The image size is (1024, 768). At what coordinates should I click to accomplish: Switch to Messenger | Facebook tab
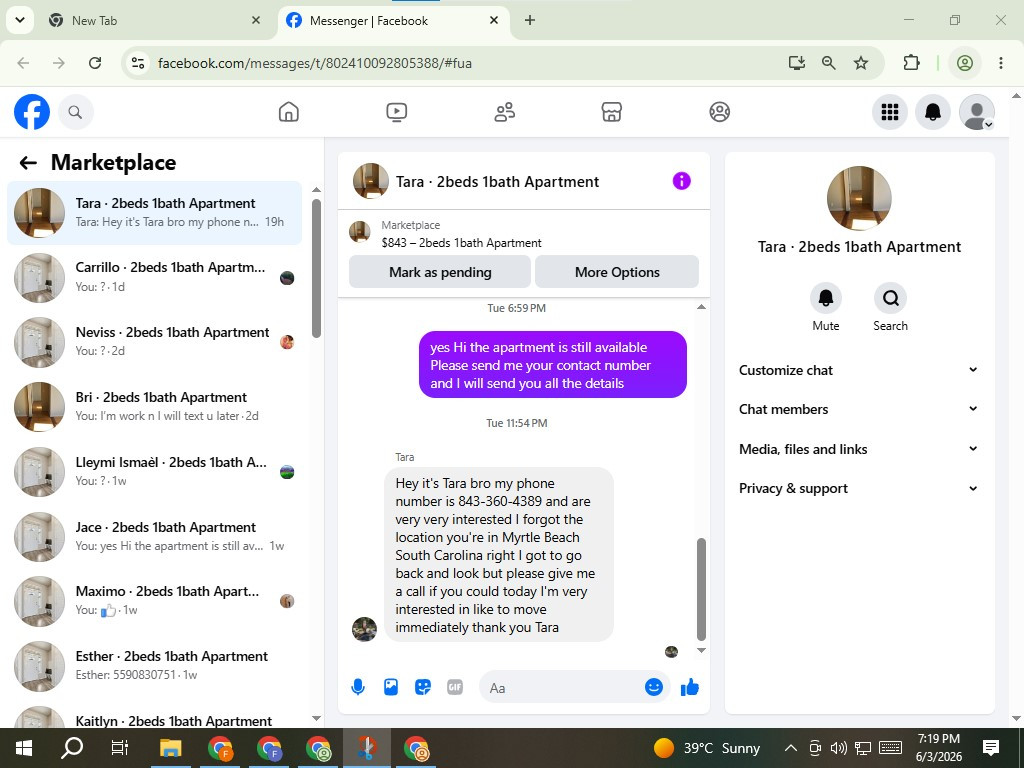pyautogui.click(x=392, y=20)
